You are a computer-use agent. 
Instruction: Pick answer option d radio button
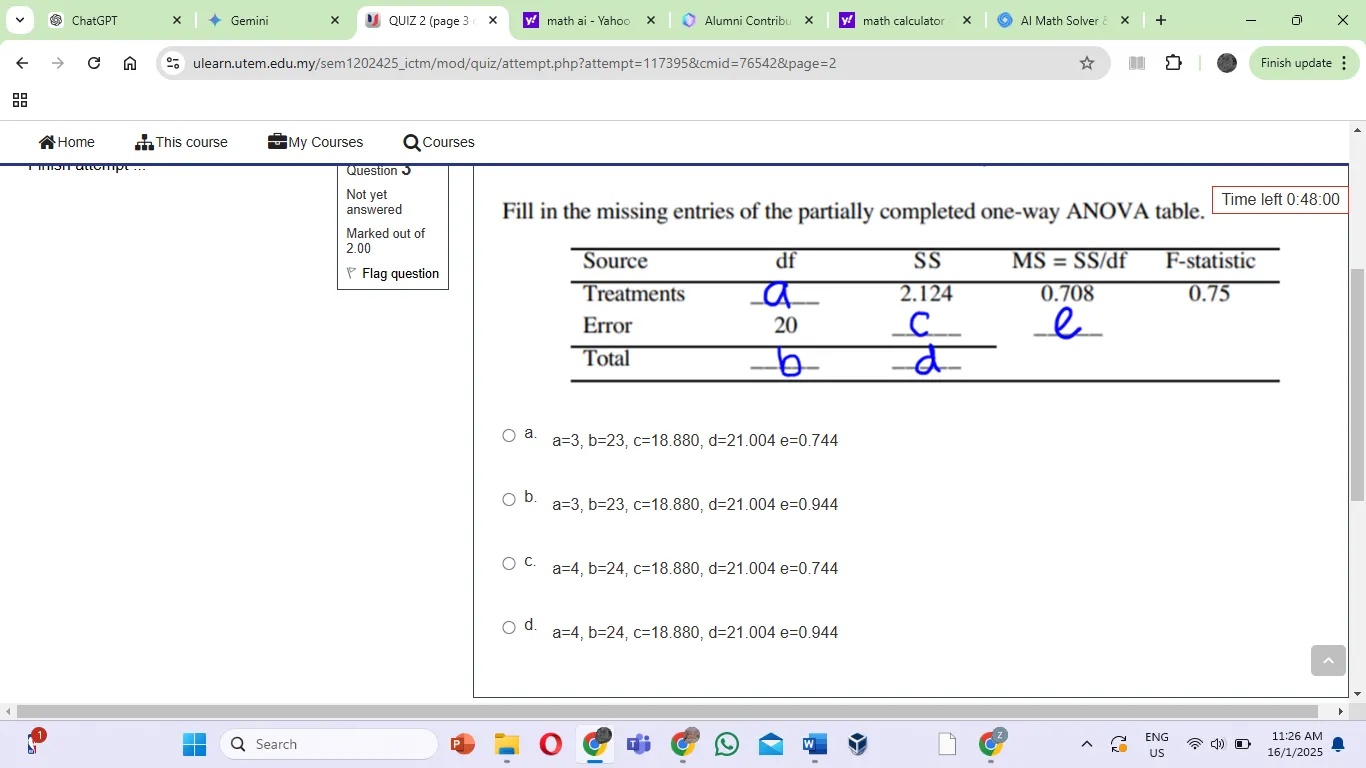509,627
